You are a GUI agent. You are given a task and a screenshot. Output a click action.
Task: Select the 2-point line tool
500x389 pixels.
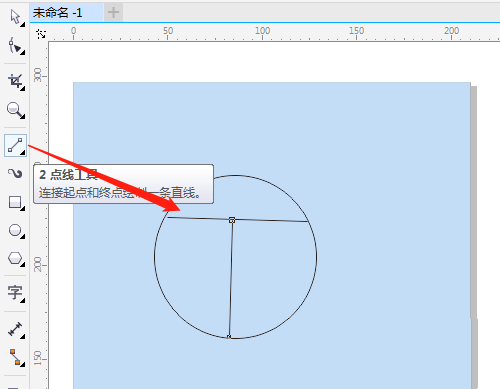point(15,145)
